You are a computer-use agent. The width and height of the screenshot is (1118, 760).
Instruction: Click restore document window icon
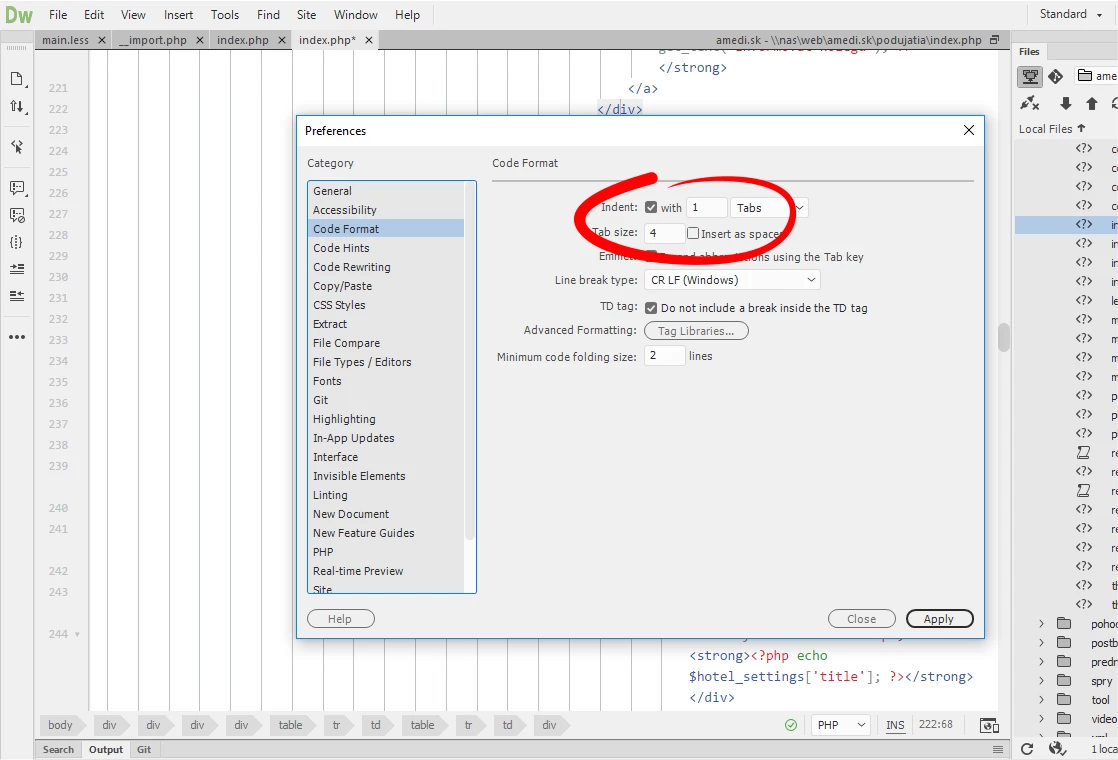click(x=995, y=40)
